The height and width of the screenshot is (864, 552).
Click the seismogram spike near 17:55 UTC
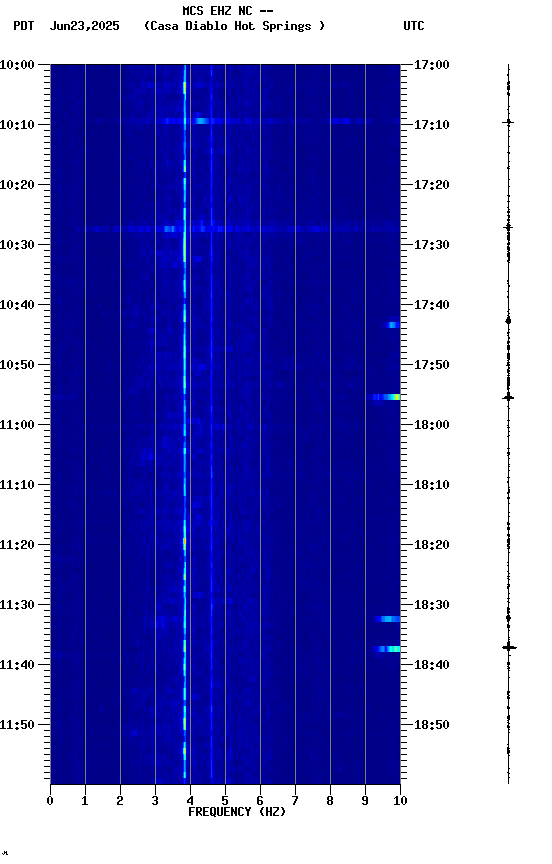click(508, 397)
